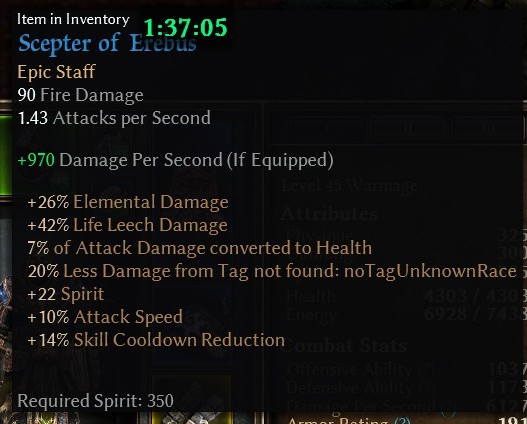The height and width of the screenshot is (424, 527).
Task: Click the Combat Stats section header
Action: [x=346, y=345]
